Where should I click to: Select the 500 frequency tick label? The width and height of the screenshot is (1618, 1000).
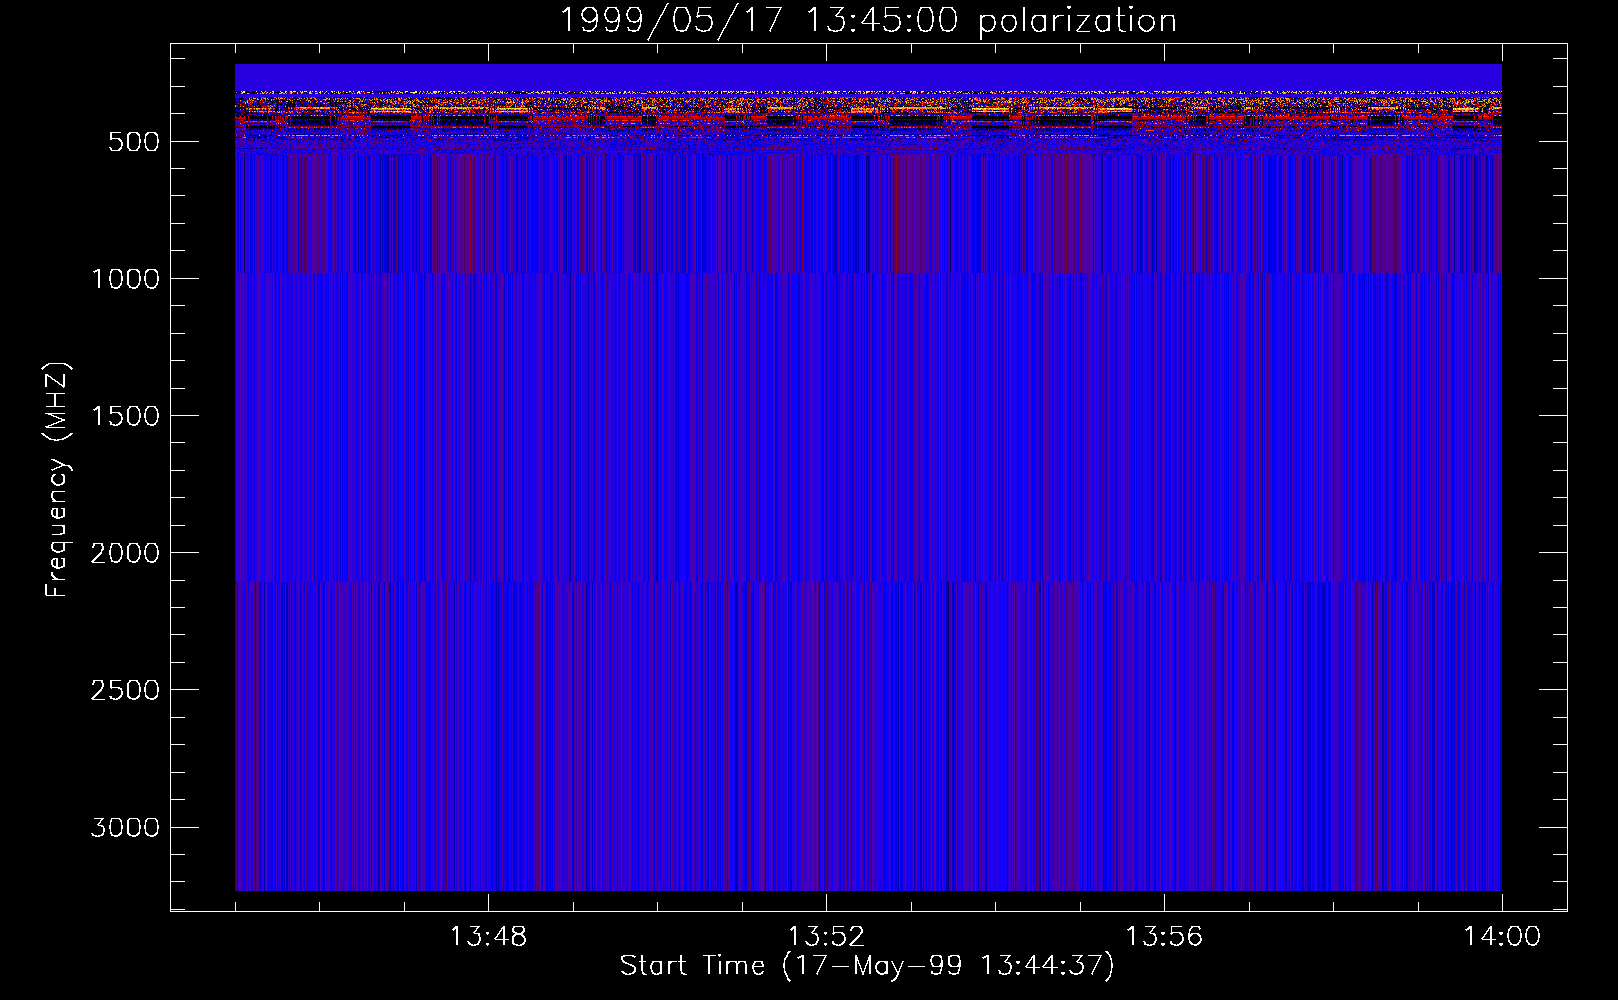pos(133,142)
